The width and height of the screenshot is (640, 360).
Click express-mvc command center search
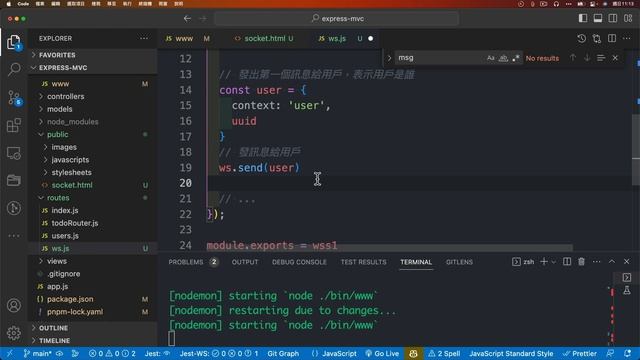337,18
